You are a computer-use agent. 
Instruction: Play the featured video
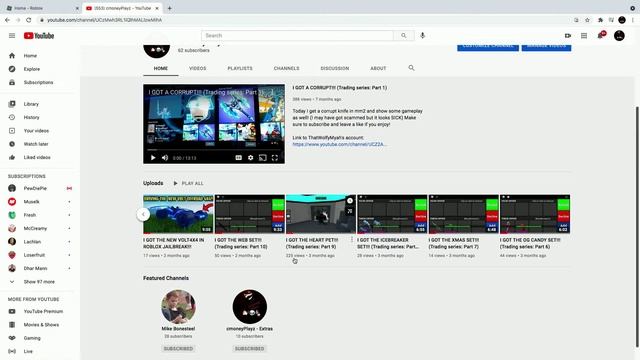coord(153,158)
